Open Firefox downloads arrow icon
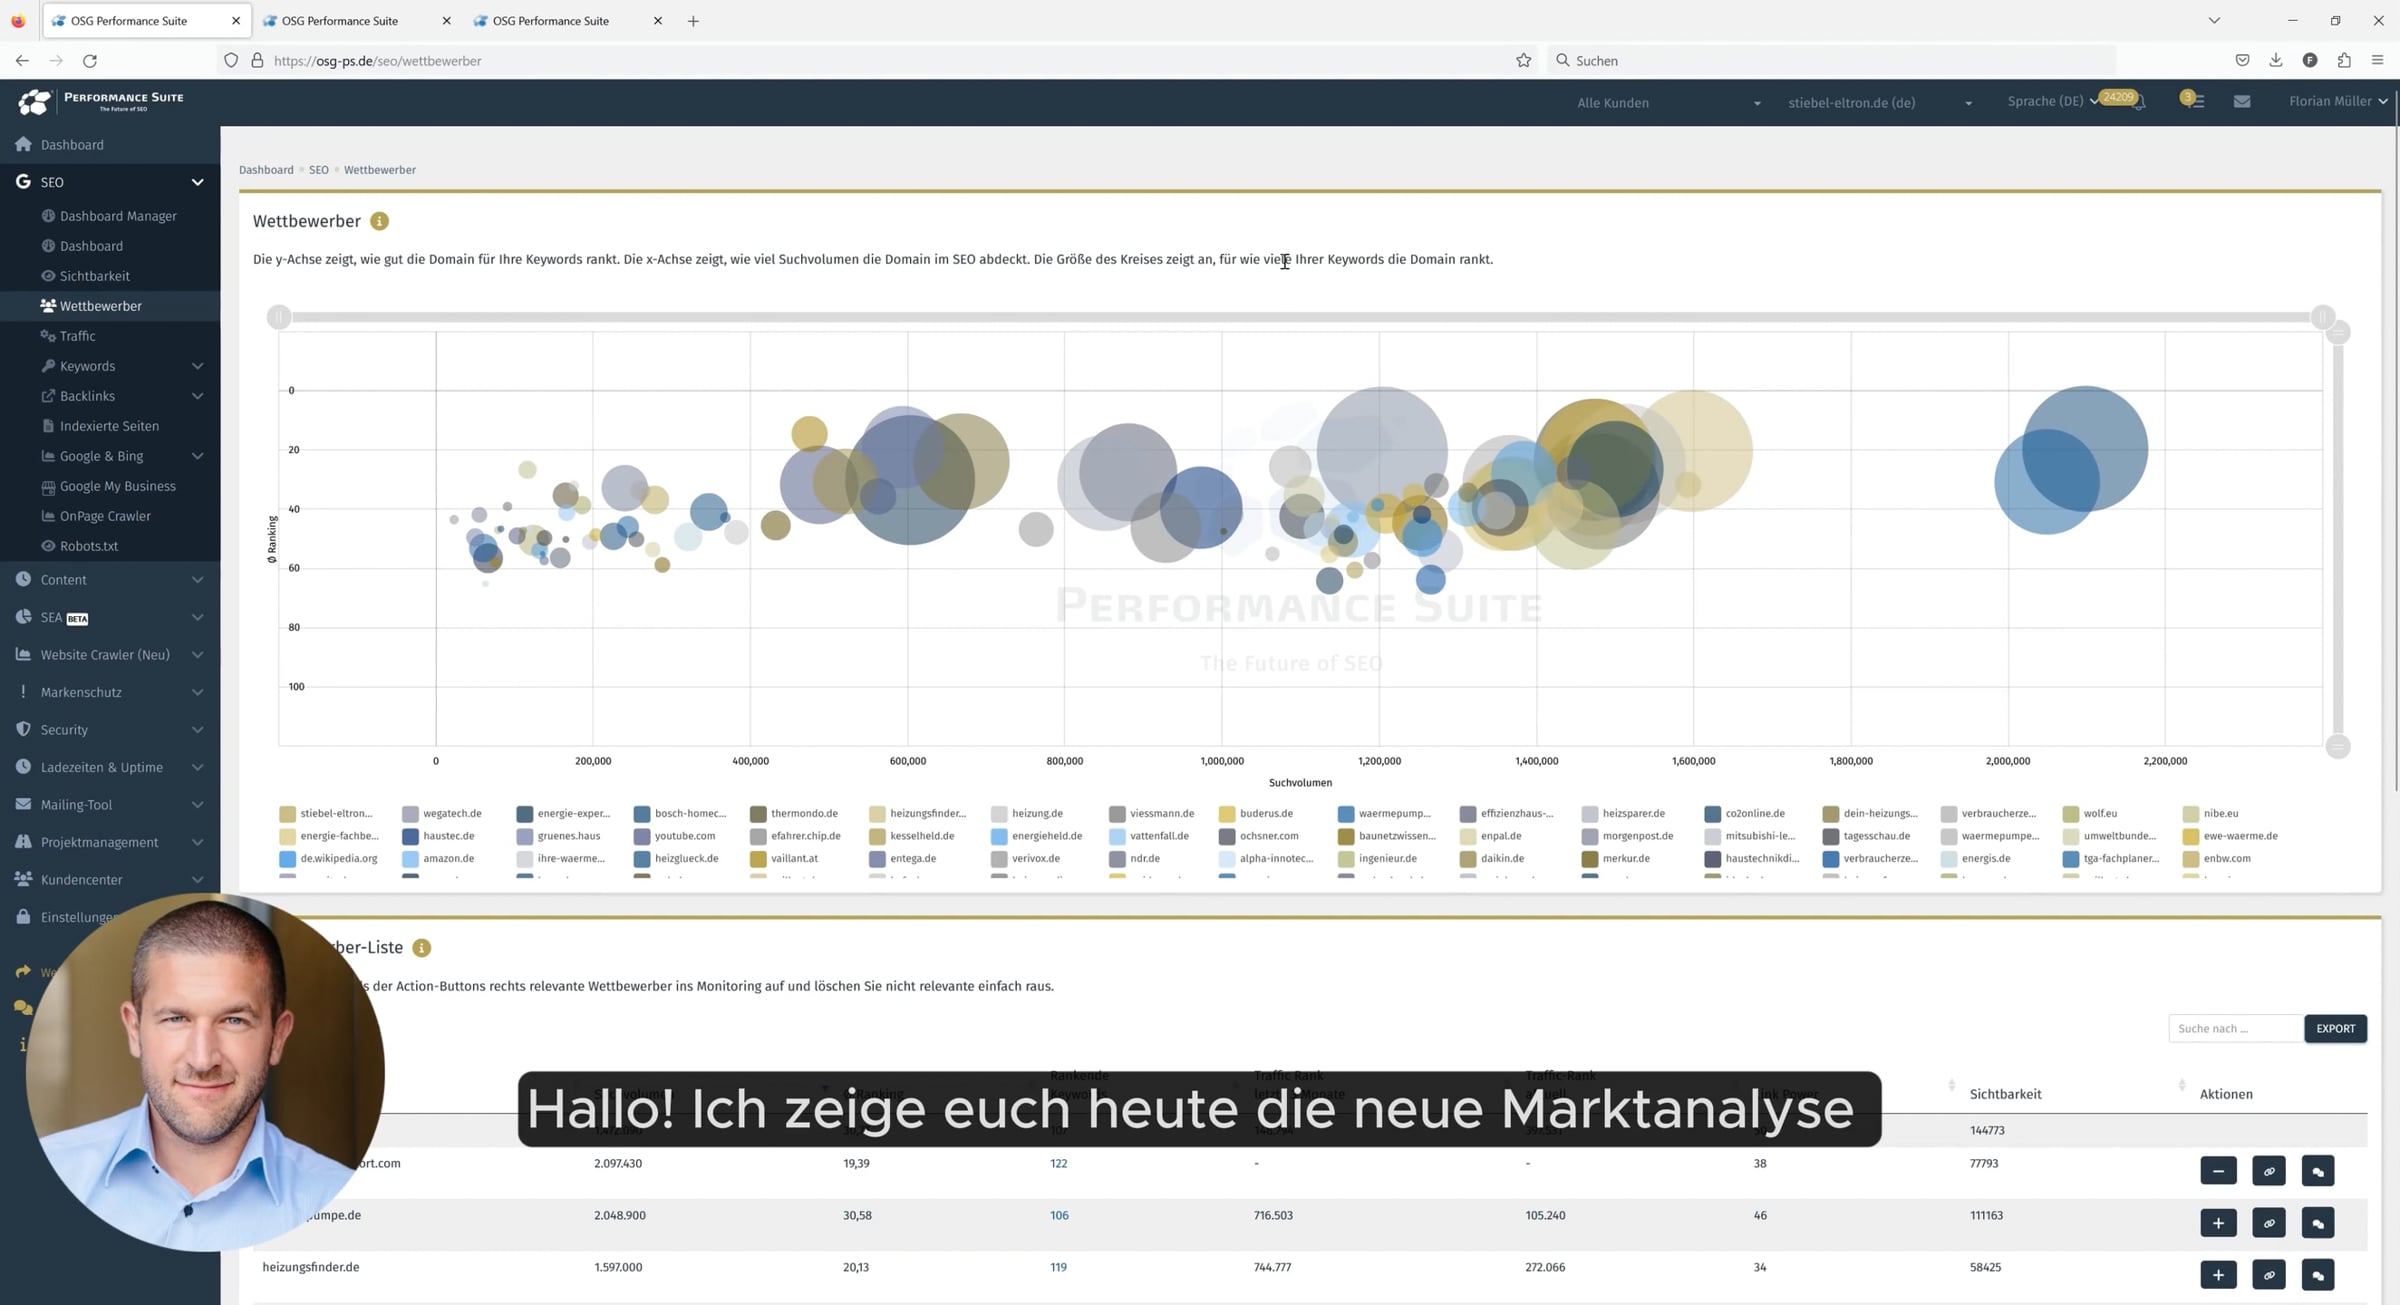The image size is (2400, 1305). pos(2276,61)
